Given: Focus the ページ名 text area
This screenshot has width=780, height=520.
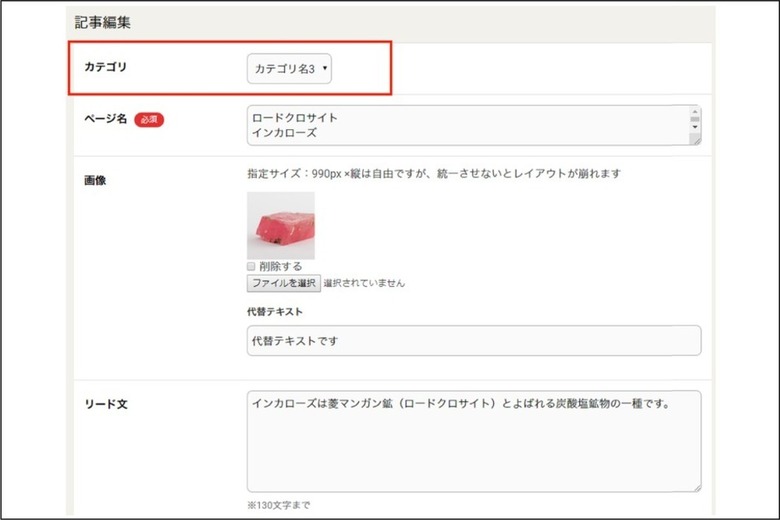Looking at the screenshot, I should (x=474, y=125).
